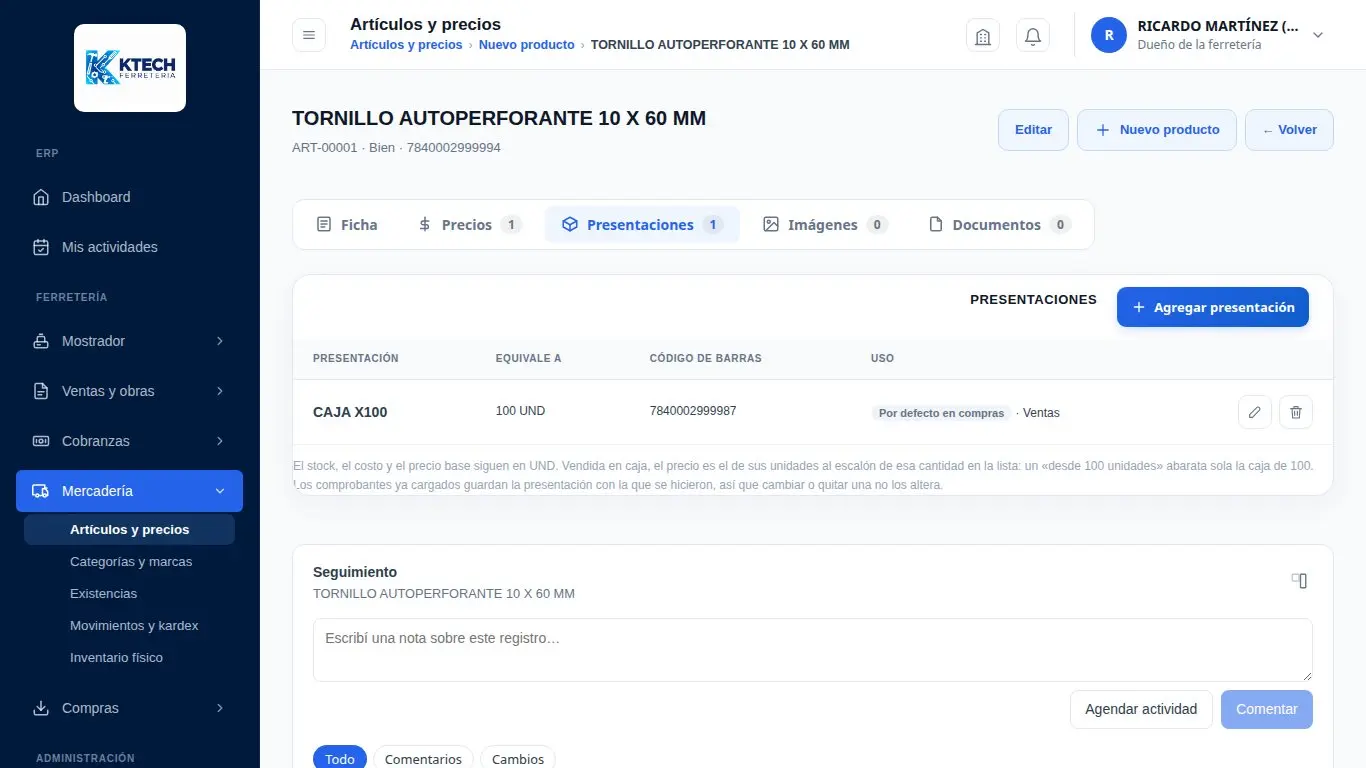Select the Presentaciones tab

(x=642, y=225)
